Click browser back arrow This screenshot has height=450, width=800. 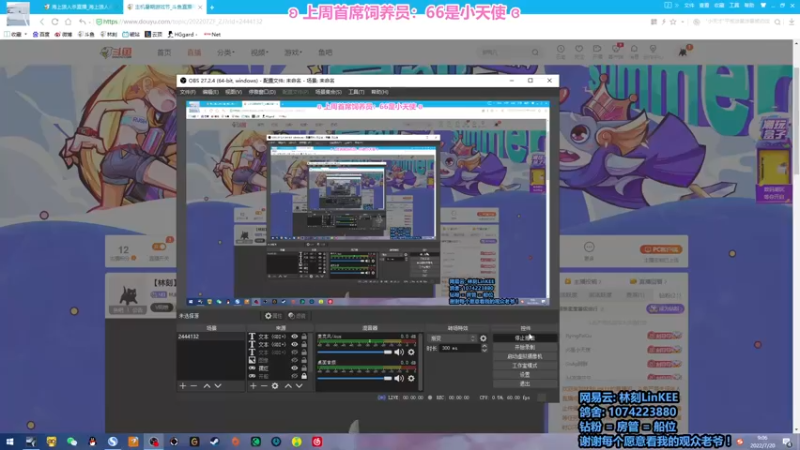[x=42, y=22]
